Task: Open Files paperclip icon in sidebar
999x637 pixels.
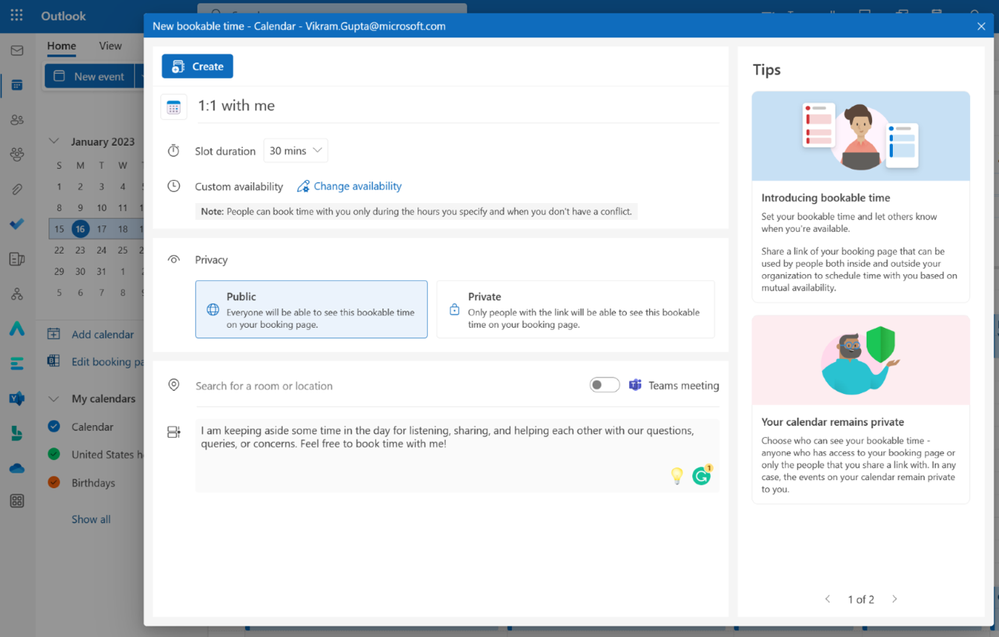Action: pos(17,189)
